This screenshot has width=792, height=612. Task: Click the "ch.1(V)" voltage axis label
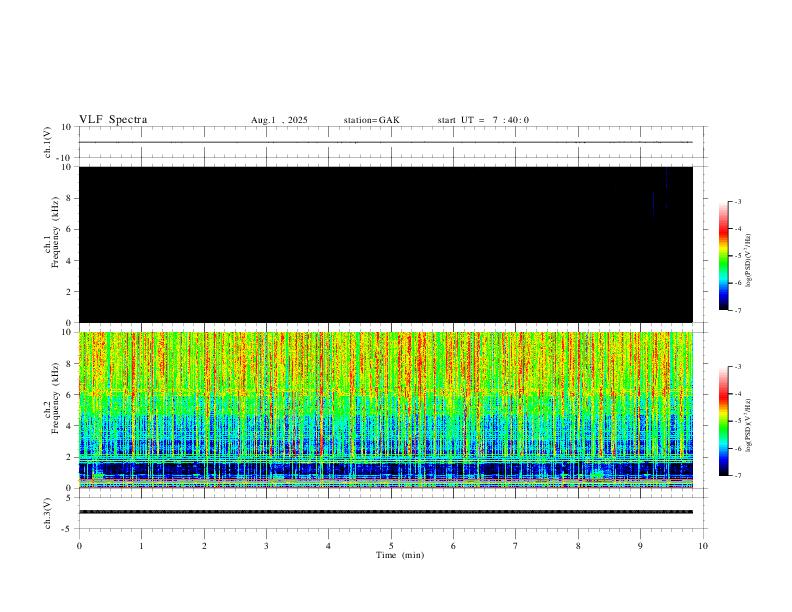coord(48,142)
